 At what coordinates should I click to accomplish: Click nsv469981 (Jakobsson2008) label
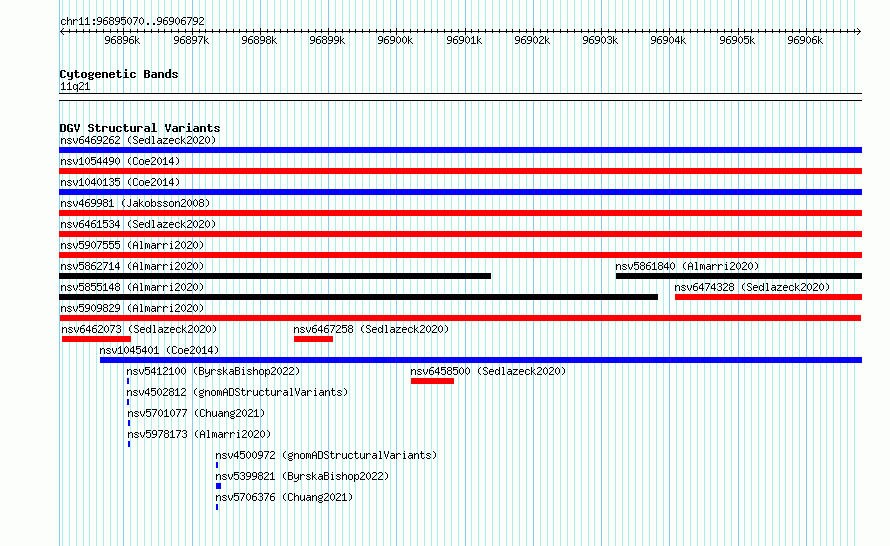[x=135, y=203]
